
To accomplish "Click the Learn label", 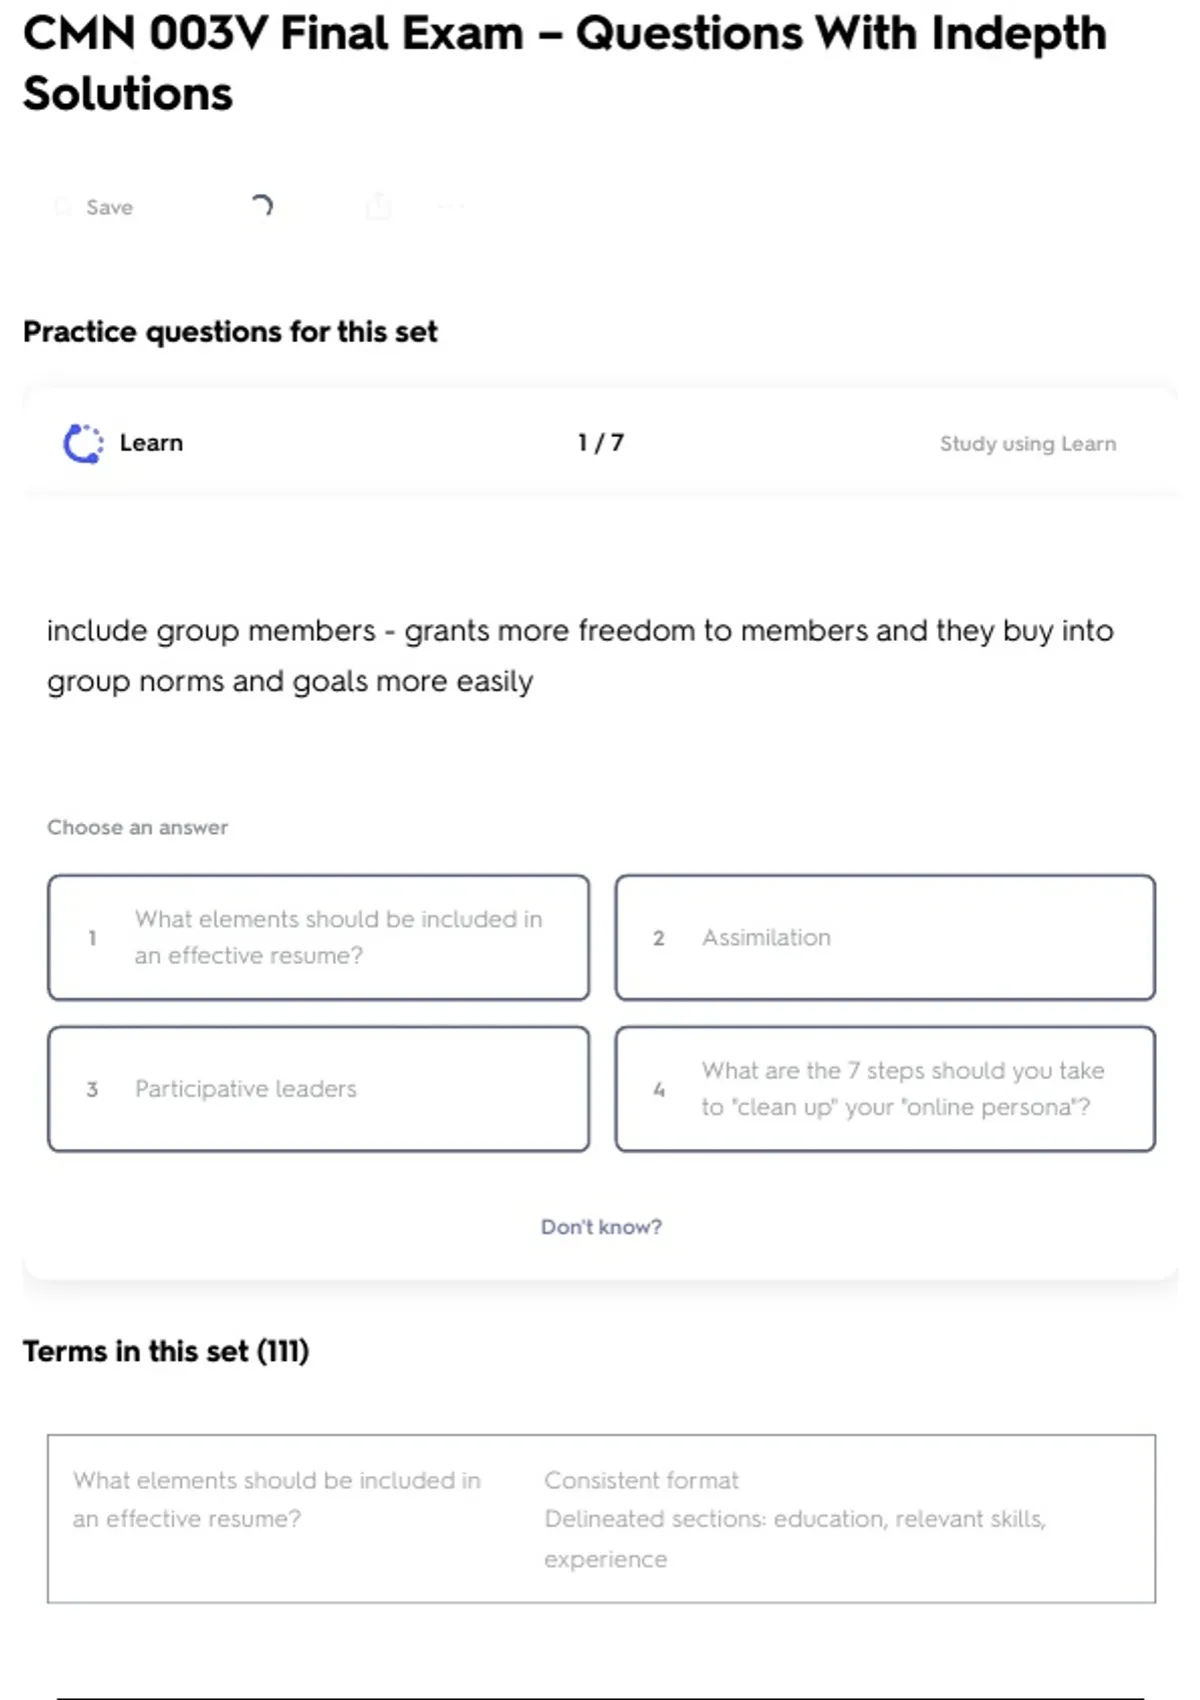I will point(151,443).
